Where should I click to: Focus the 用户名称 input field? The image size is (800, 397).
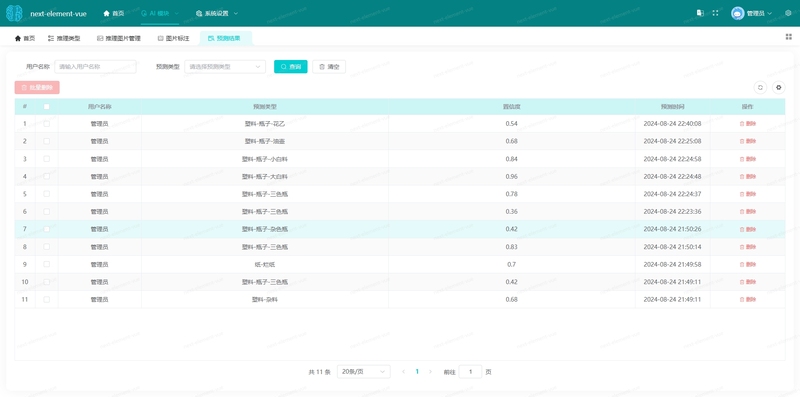(95, 66)
